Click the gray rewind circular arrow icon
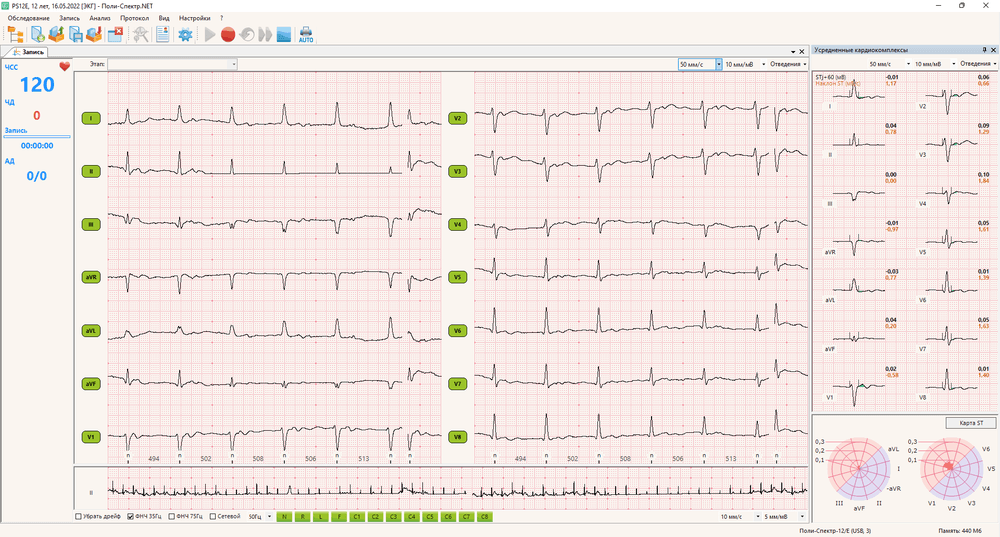 click(x=247, y=34)
